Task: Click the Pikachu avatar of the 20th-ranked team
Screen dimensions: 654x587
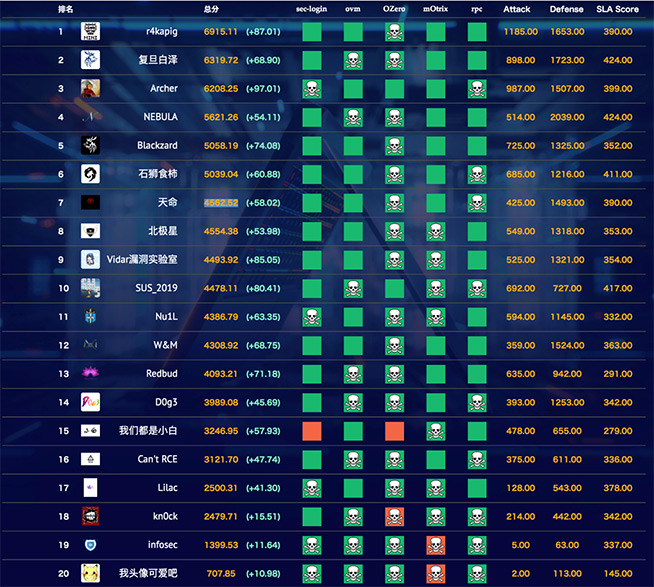Action: tap(90, 573)
